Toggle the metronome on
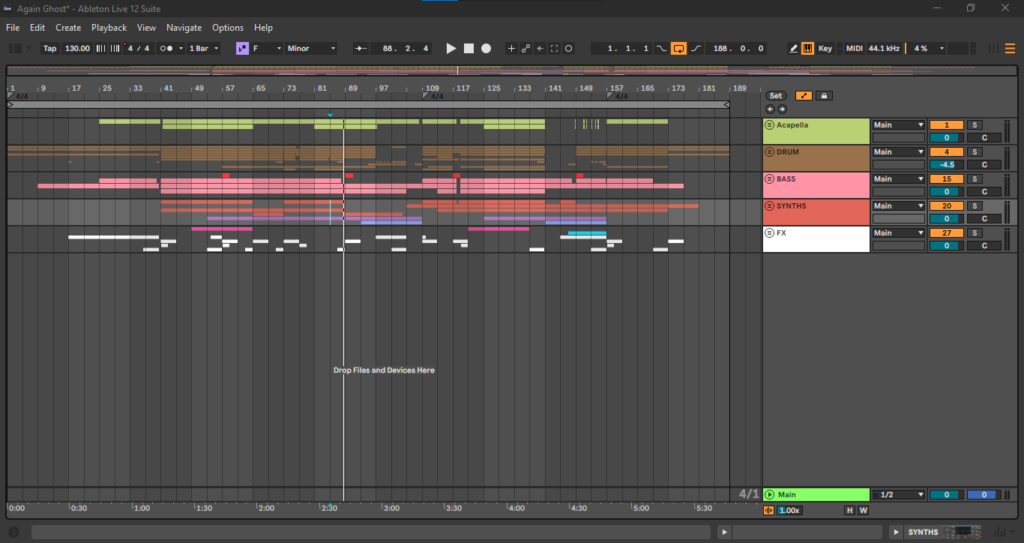The width and height of the screenshot is (1024, 543). (166, 48)
